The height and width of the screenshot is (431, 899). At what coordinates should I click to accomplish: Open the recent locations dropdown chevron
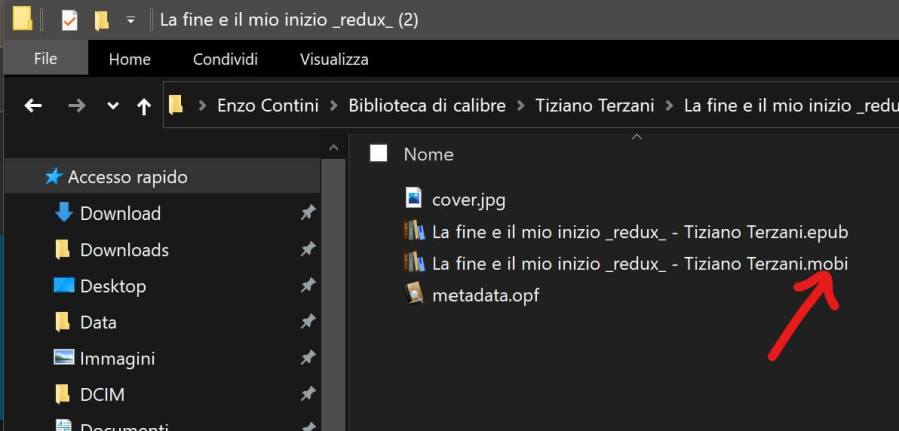(112, 106)
